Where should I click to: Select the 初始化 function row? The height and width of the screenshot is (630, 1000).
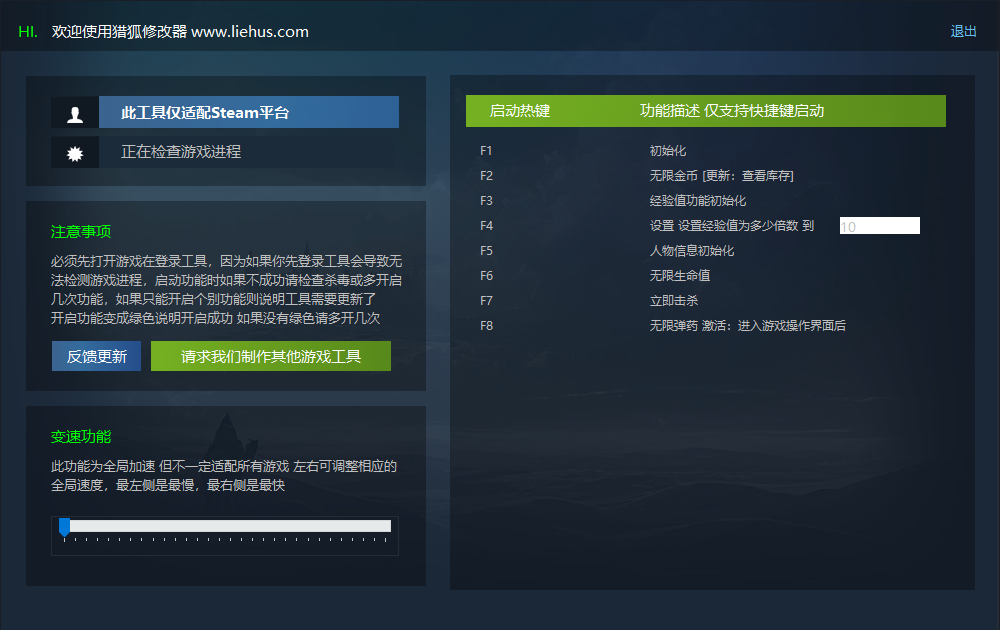point(668,151)
